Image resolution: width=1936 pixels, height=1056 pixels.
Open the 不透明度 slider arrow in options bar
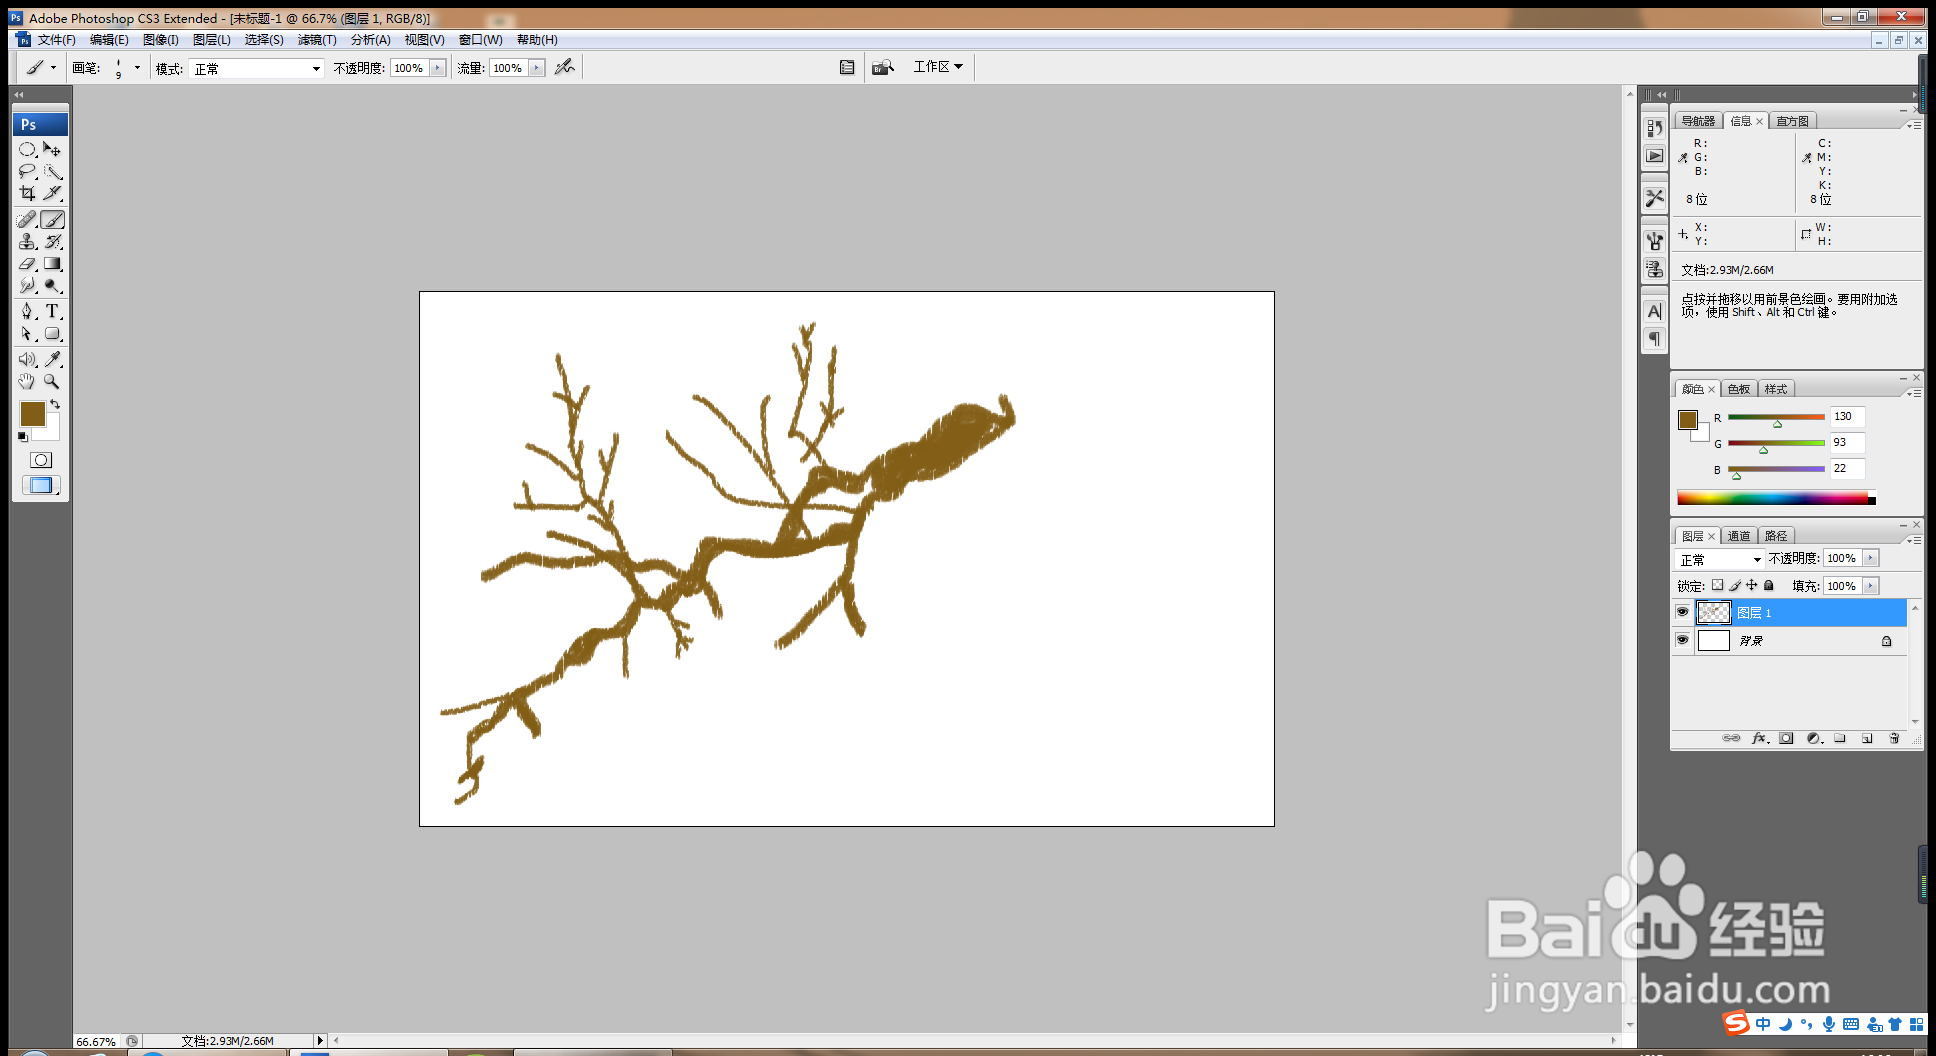438,68
